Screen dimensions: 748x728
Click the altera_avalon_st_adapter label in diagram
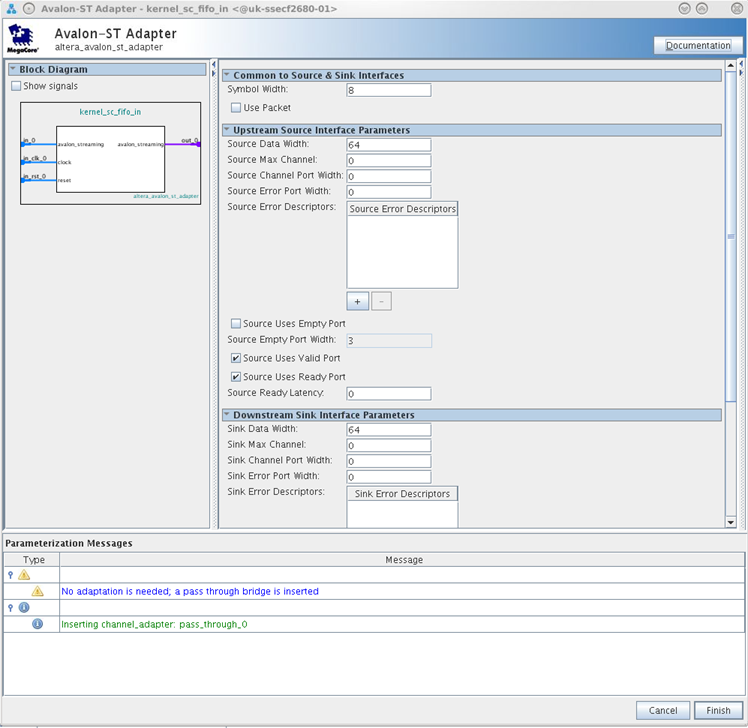166,196
